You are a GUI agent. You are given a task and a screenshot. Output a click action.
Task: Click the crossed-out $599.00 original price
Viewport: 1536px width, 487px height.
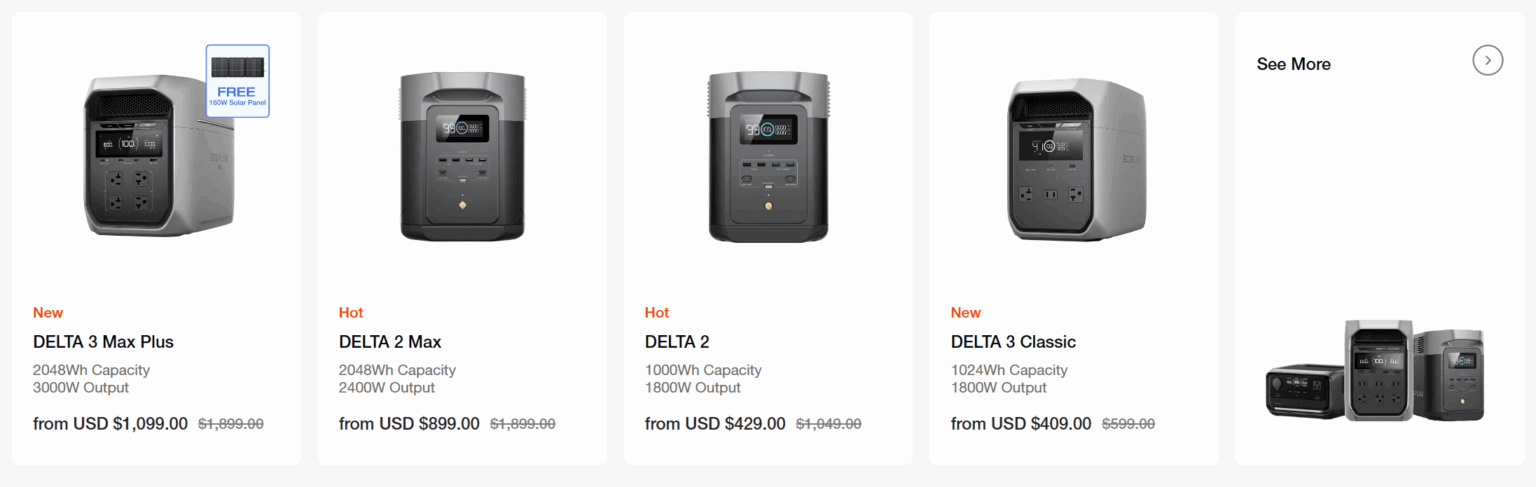tap(1128, 424)
